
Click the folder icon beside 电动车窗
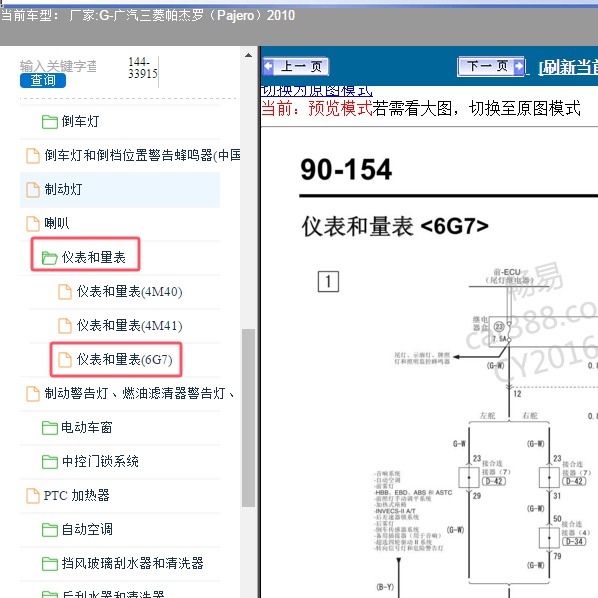(x=50, y=428)
